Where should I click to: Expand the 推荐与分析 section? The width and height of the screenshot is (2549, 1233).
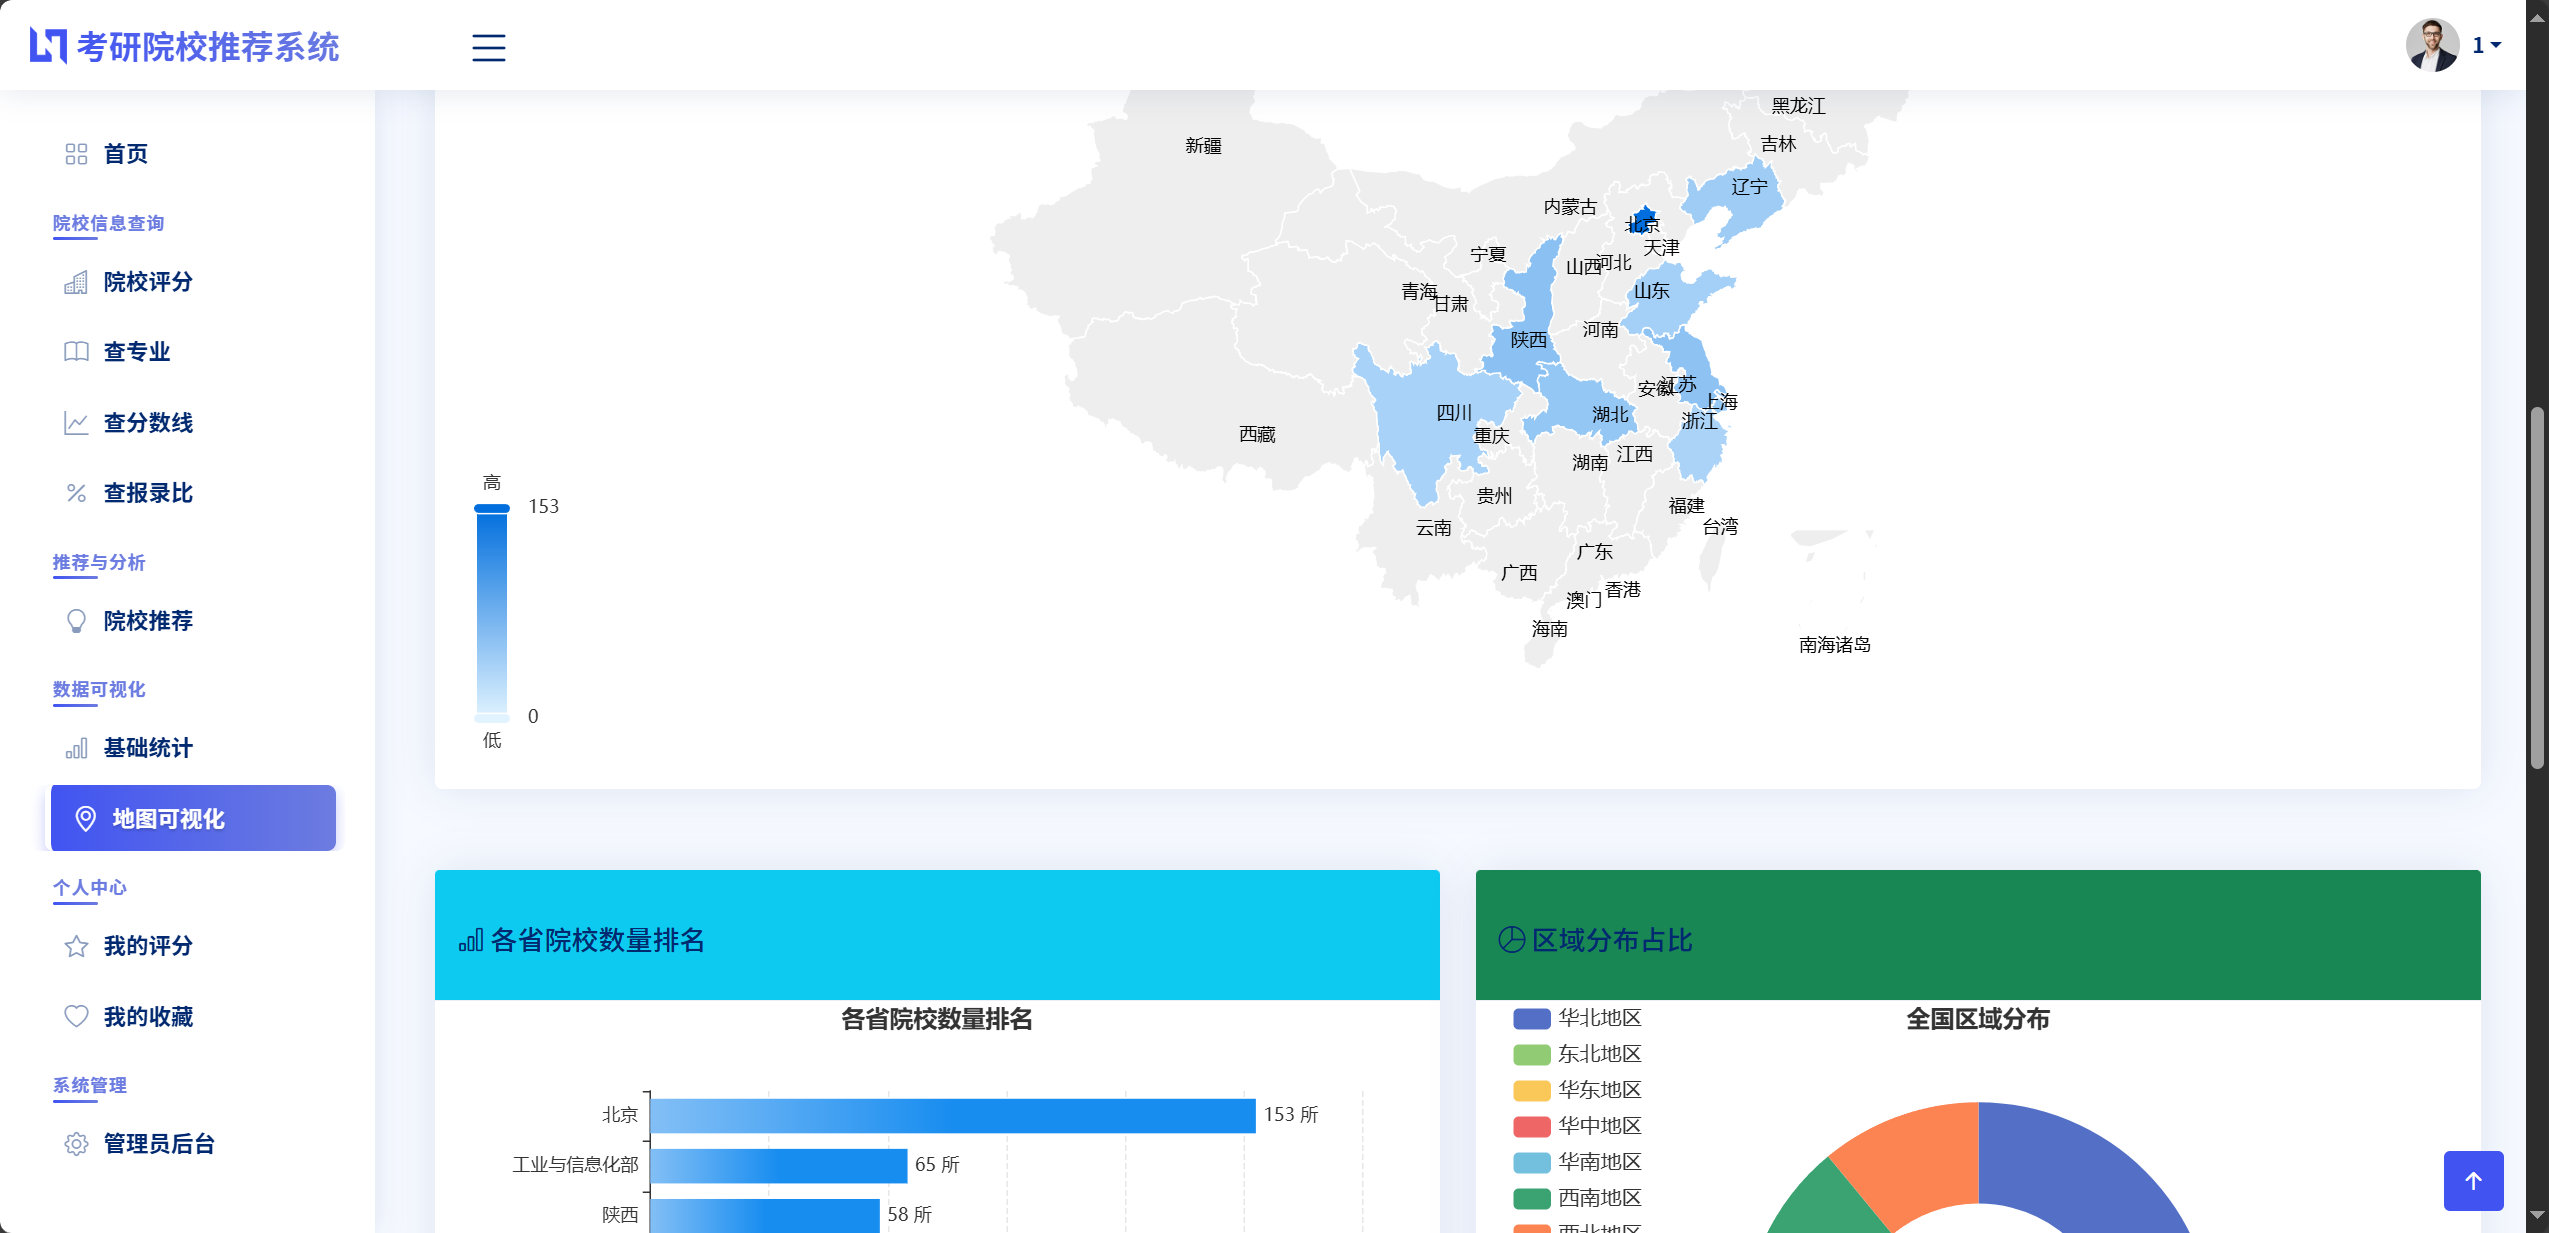[98, 562]
